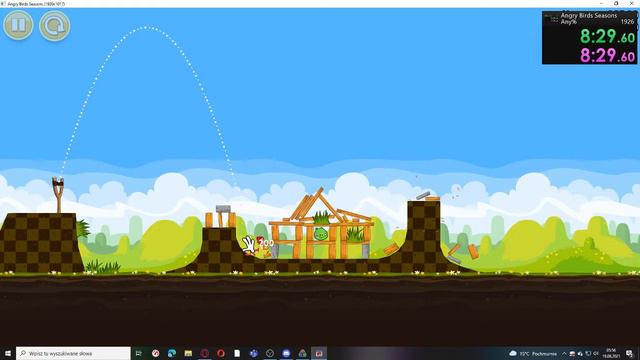Launch Microsoft Edge from the taskbar
Image resolution: width=640 pixels, height=360 pixels.
[x=172, y=353]
